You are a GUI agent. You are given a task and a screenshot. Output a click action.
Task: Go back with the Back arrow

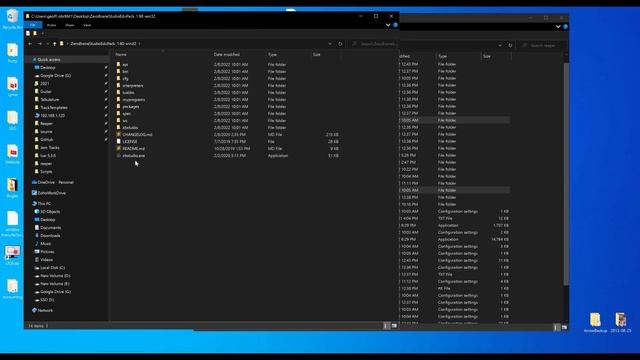[30, 44]
